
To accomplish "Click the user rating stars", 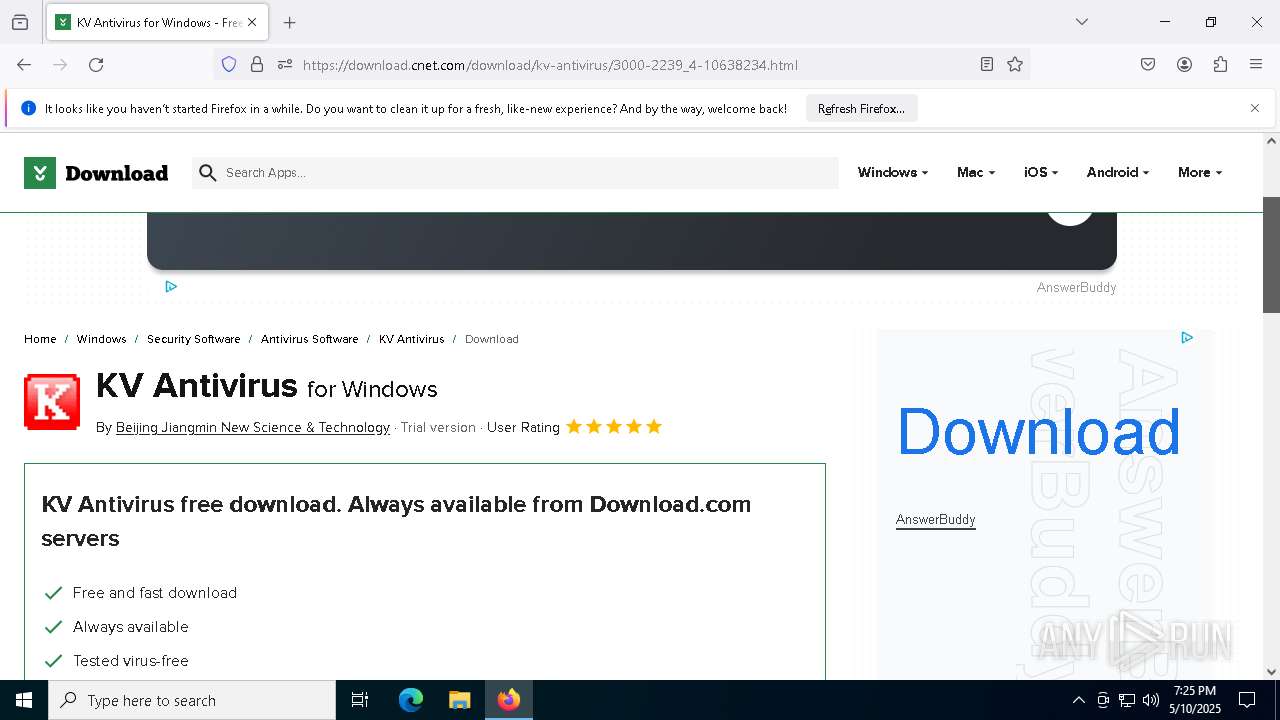I will coord(614,427).
